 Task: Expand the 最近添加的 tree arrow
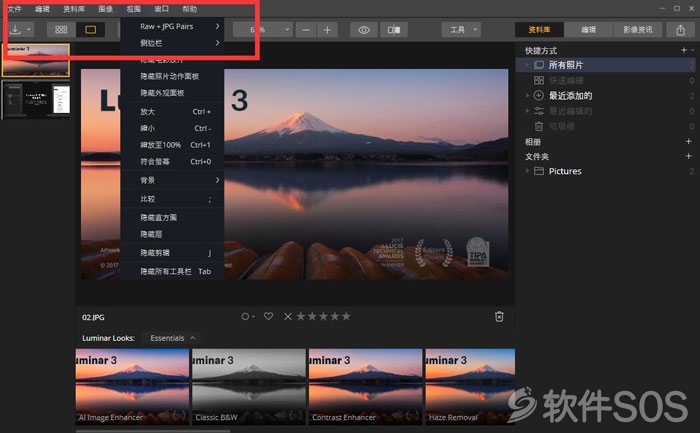527,96
